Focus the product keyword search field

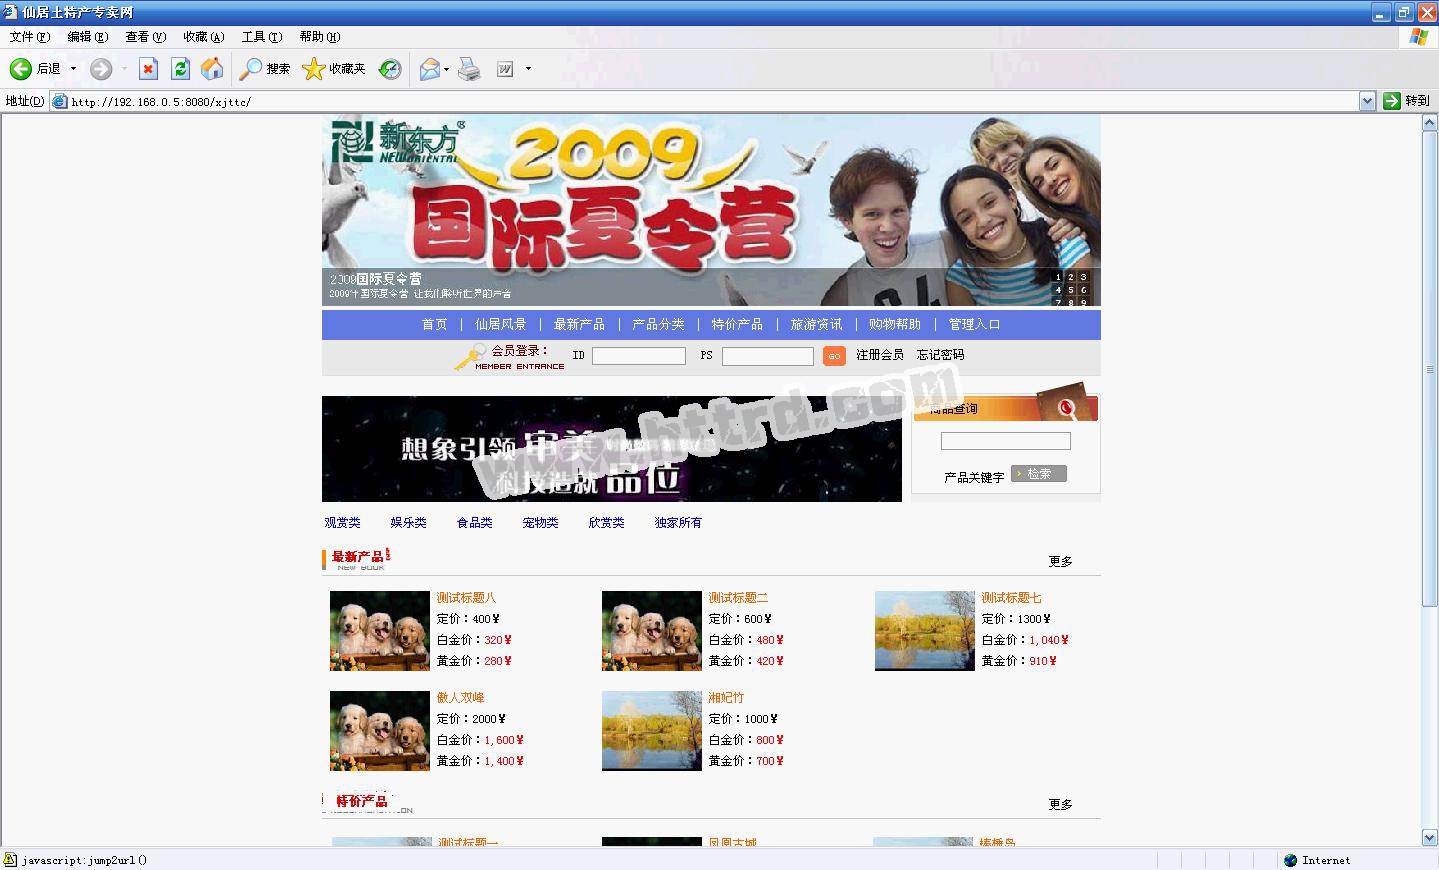click(1006, 441)
